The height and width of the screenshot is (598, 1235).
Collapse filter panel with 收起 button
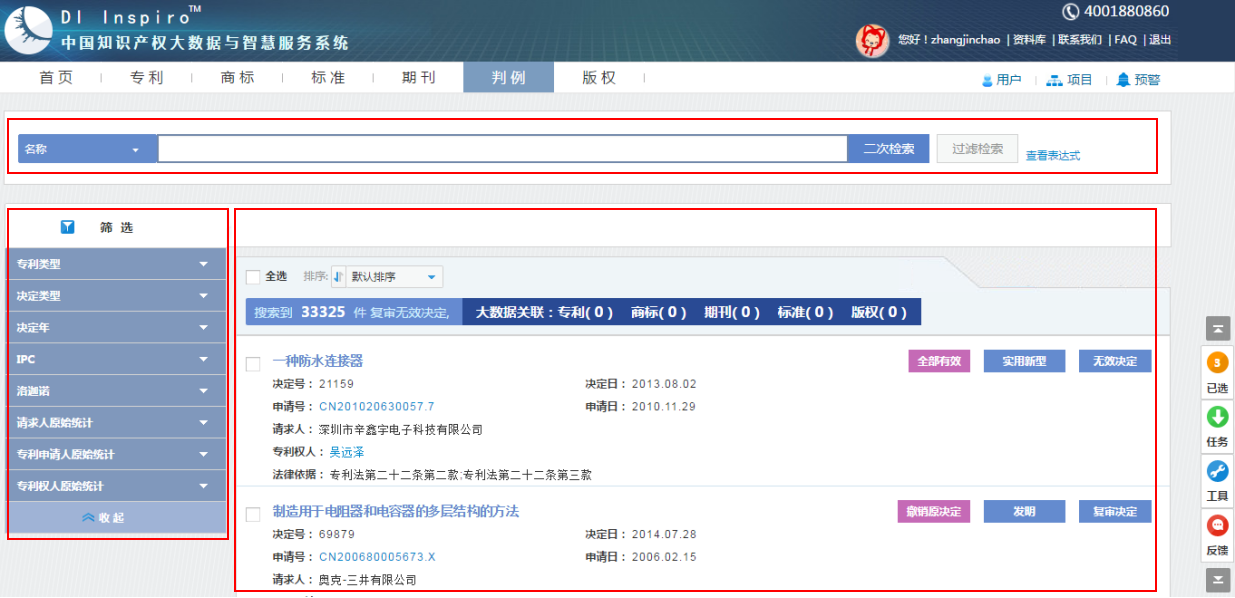tap(116, 518)
